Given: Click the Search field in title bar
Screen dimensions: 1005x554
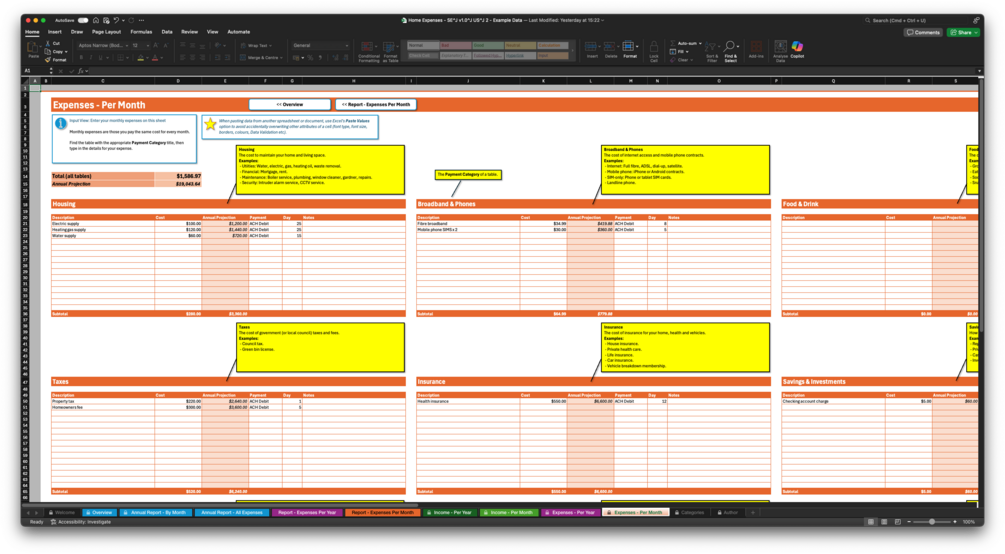Looking at the screenshot, I should [x=915, y=21].
